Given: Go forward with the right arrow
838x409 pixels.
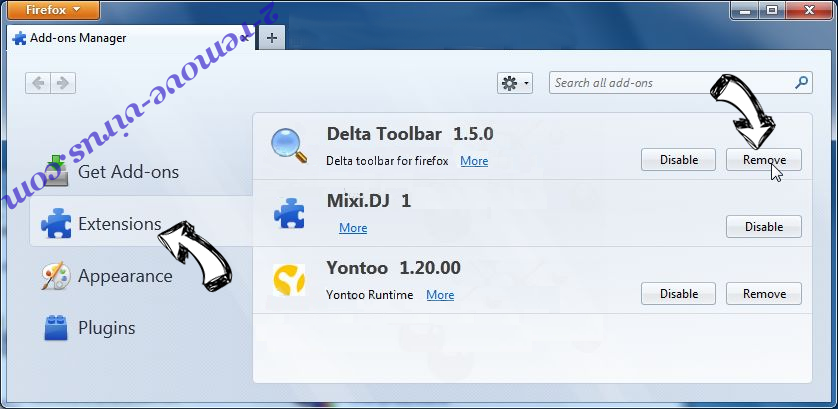Looking at the screenshot, I should (x=63, y=83).
